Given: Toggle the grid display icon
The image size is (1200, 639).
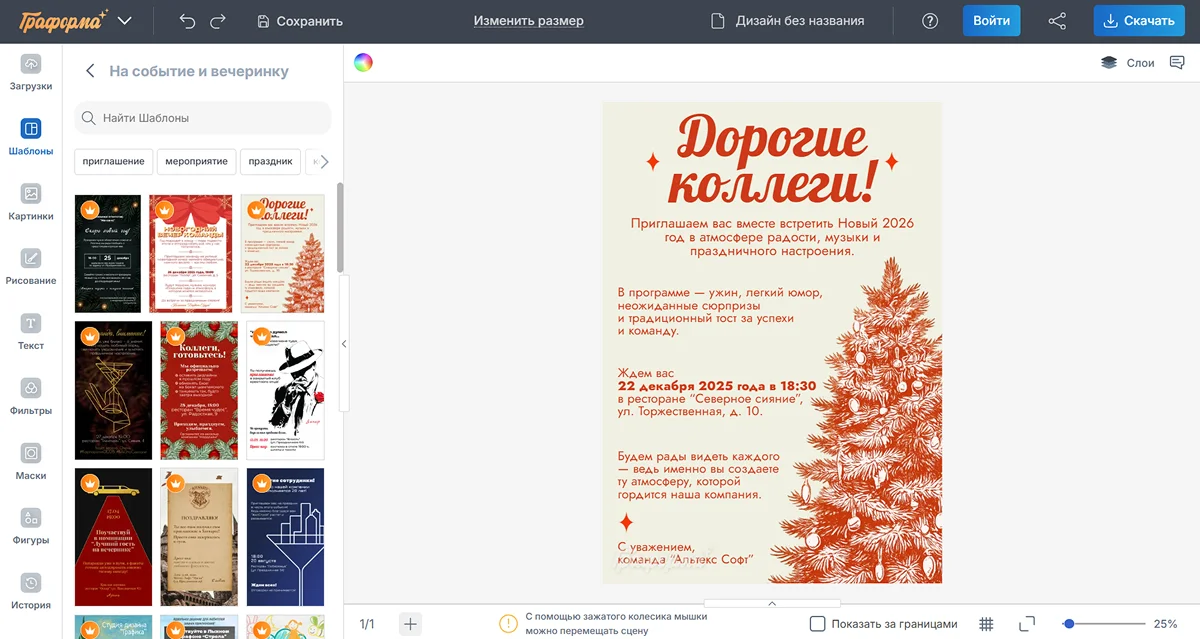Looking at the screenshot, I should 986,624.
